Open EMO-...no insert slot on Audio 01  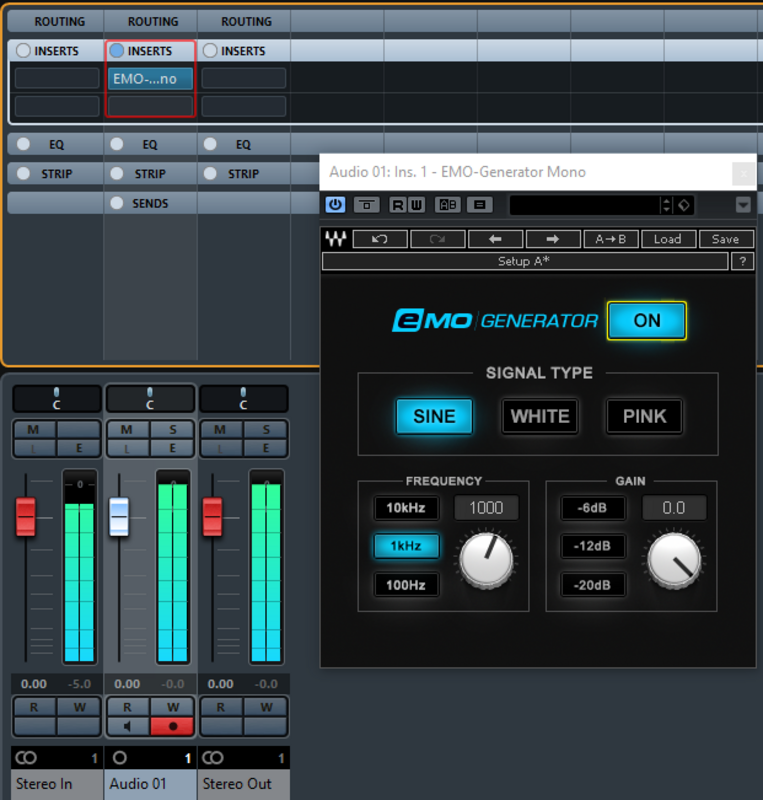(150, 79)
